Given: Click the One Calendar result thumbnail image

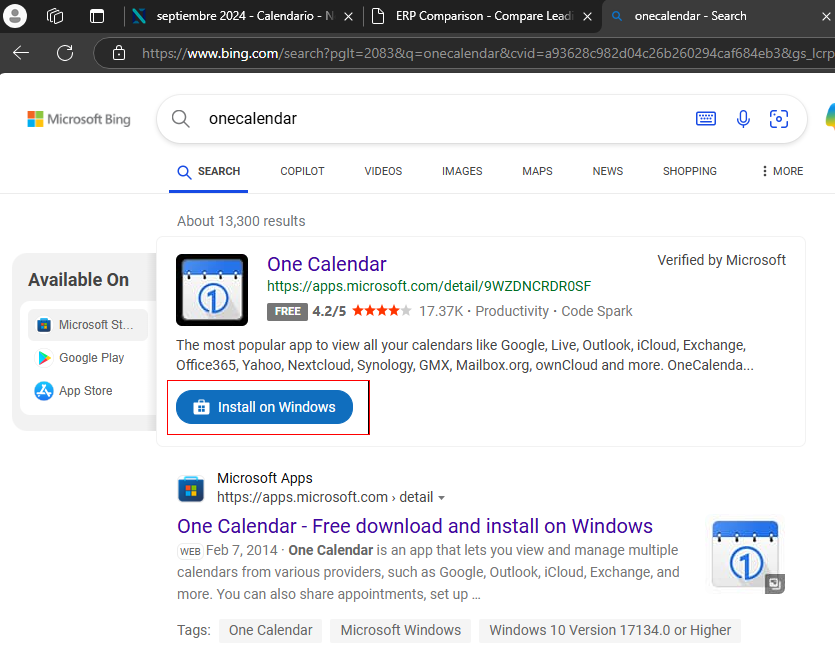Looking at the screenshot, I should tap(745, 553).
